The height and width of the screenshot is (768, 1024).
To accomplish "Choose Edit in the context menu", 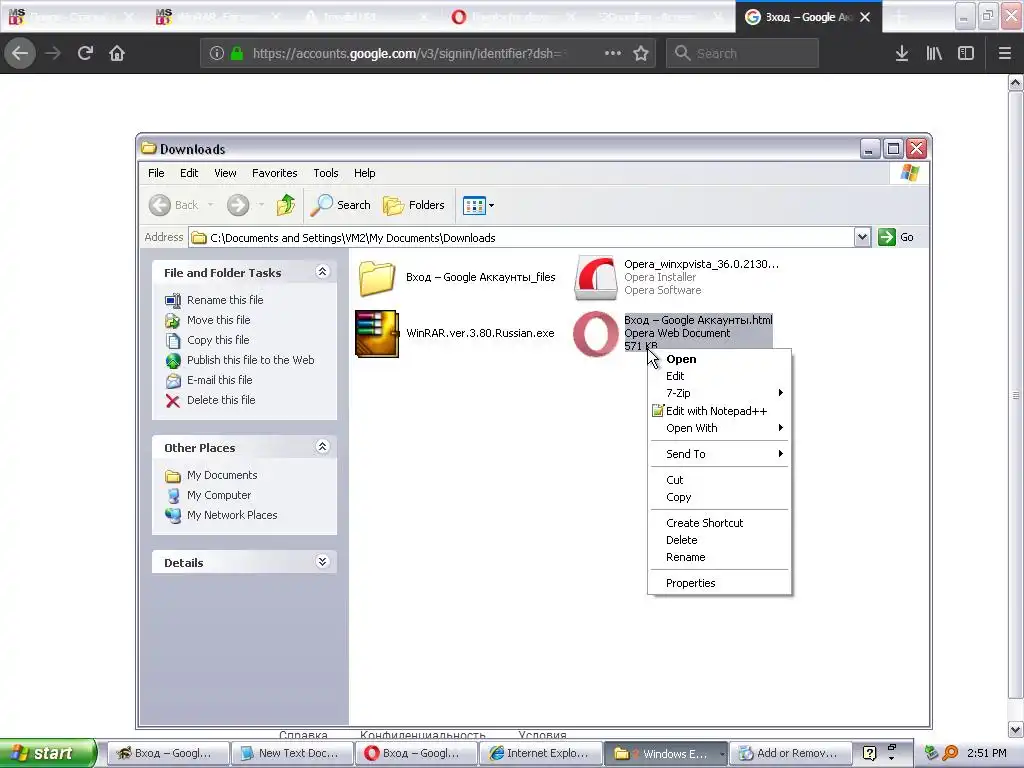I will (720, 376).
